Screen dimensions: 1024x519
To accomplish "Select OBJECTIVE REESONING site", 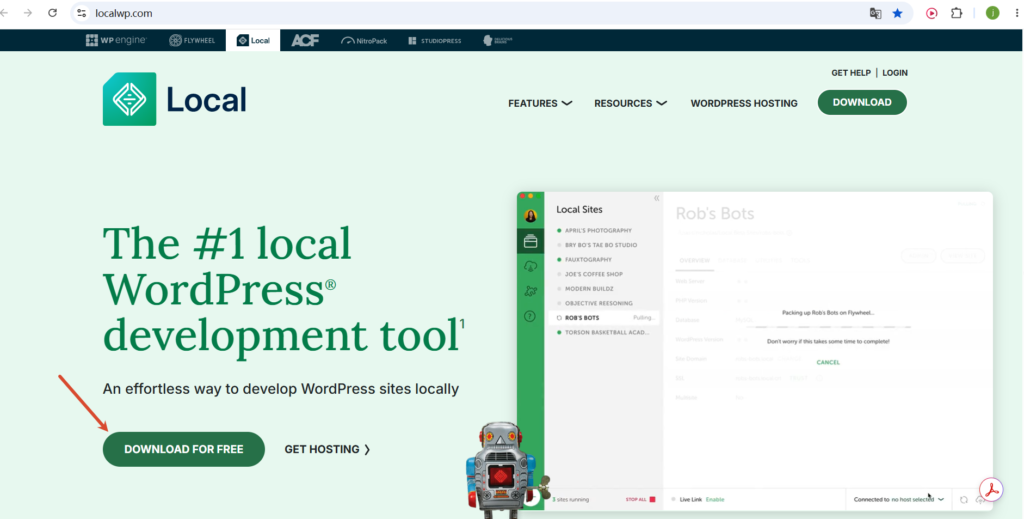I will tap(601, 303).
